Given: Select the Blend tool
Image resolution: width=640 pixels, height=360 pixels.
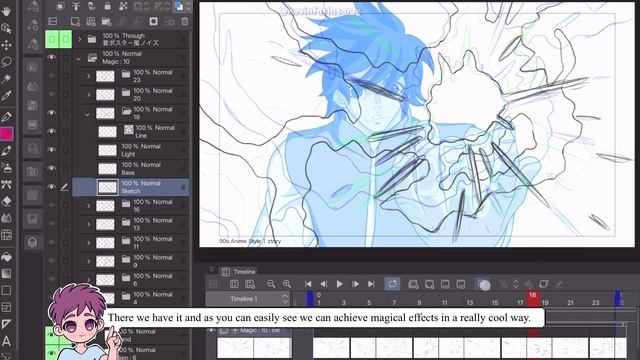Looking at the screenshot, I should [x=6, y=218].
